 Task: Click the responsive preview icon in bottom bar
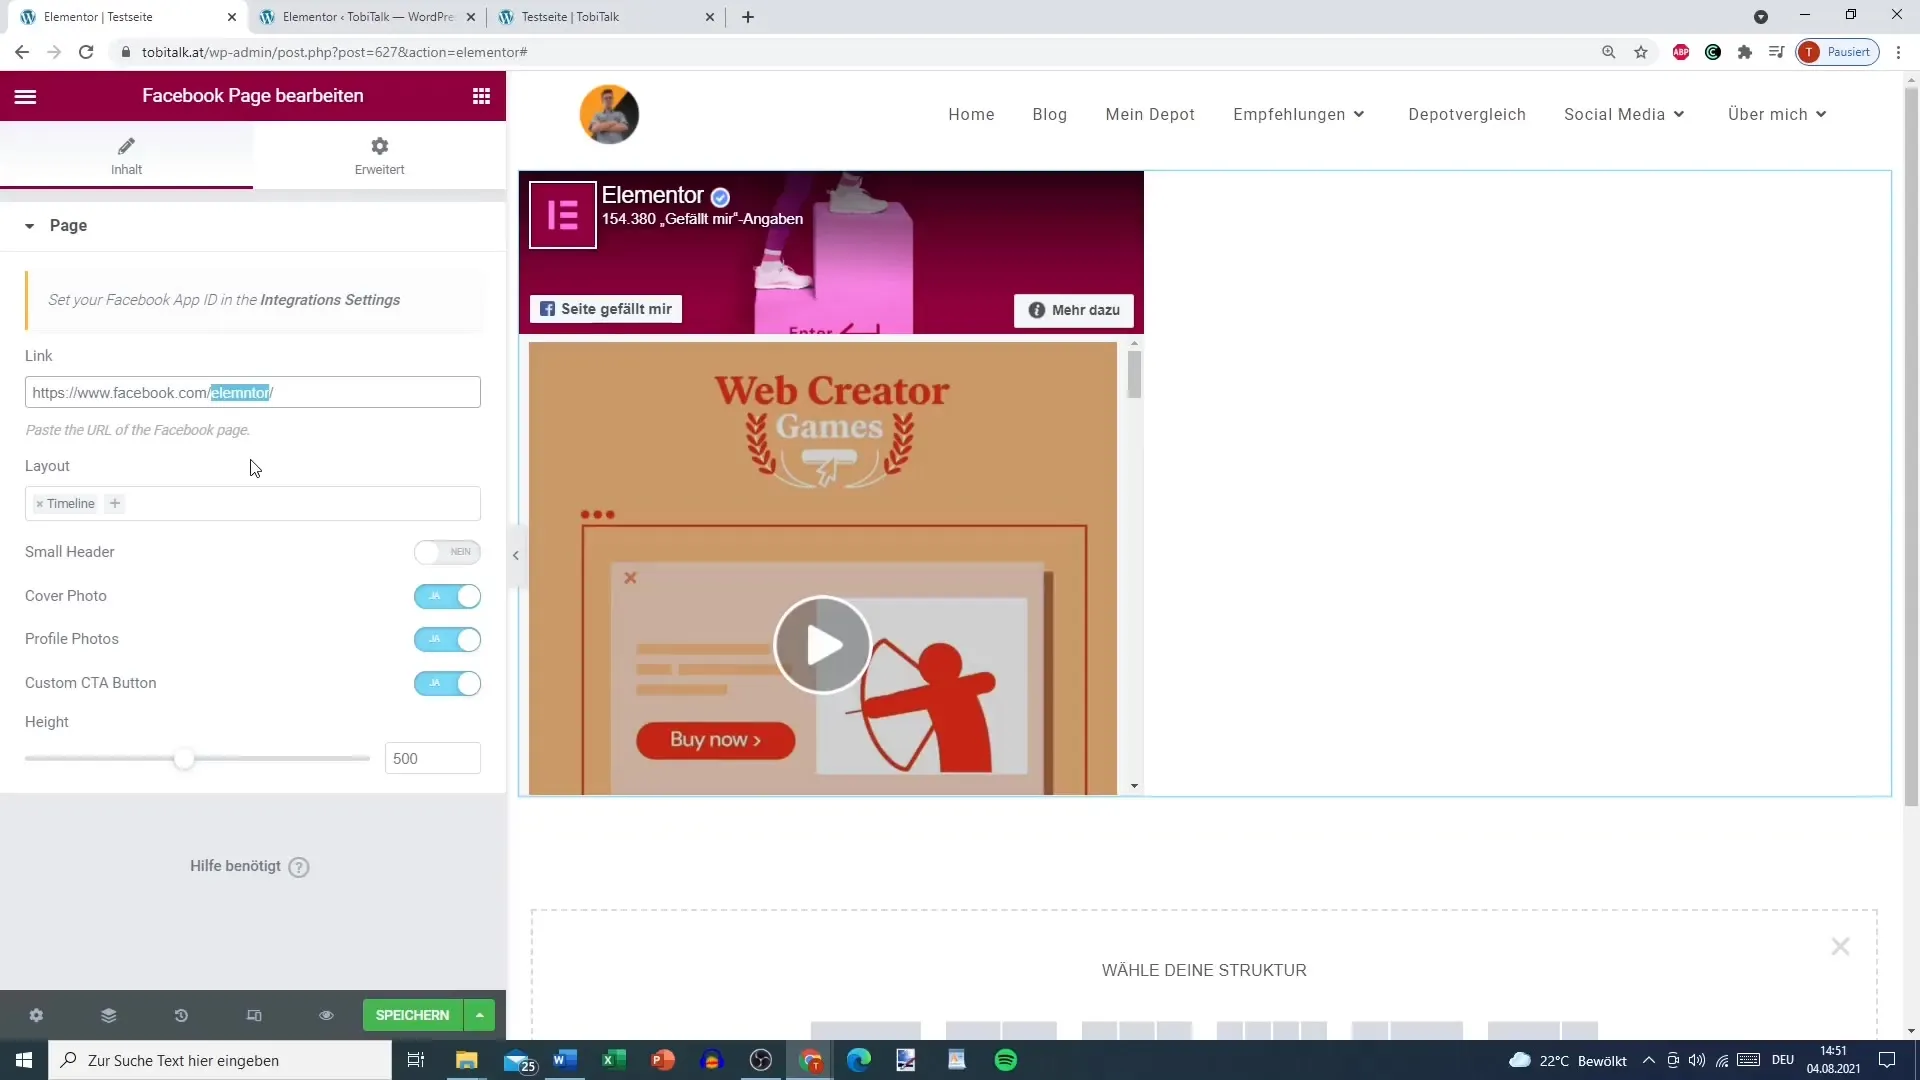click(255, 1015)
